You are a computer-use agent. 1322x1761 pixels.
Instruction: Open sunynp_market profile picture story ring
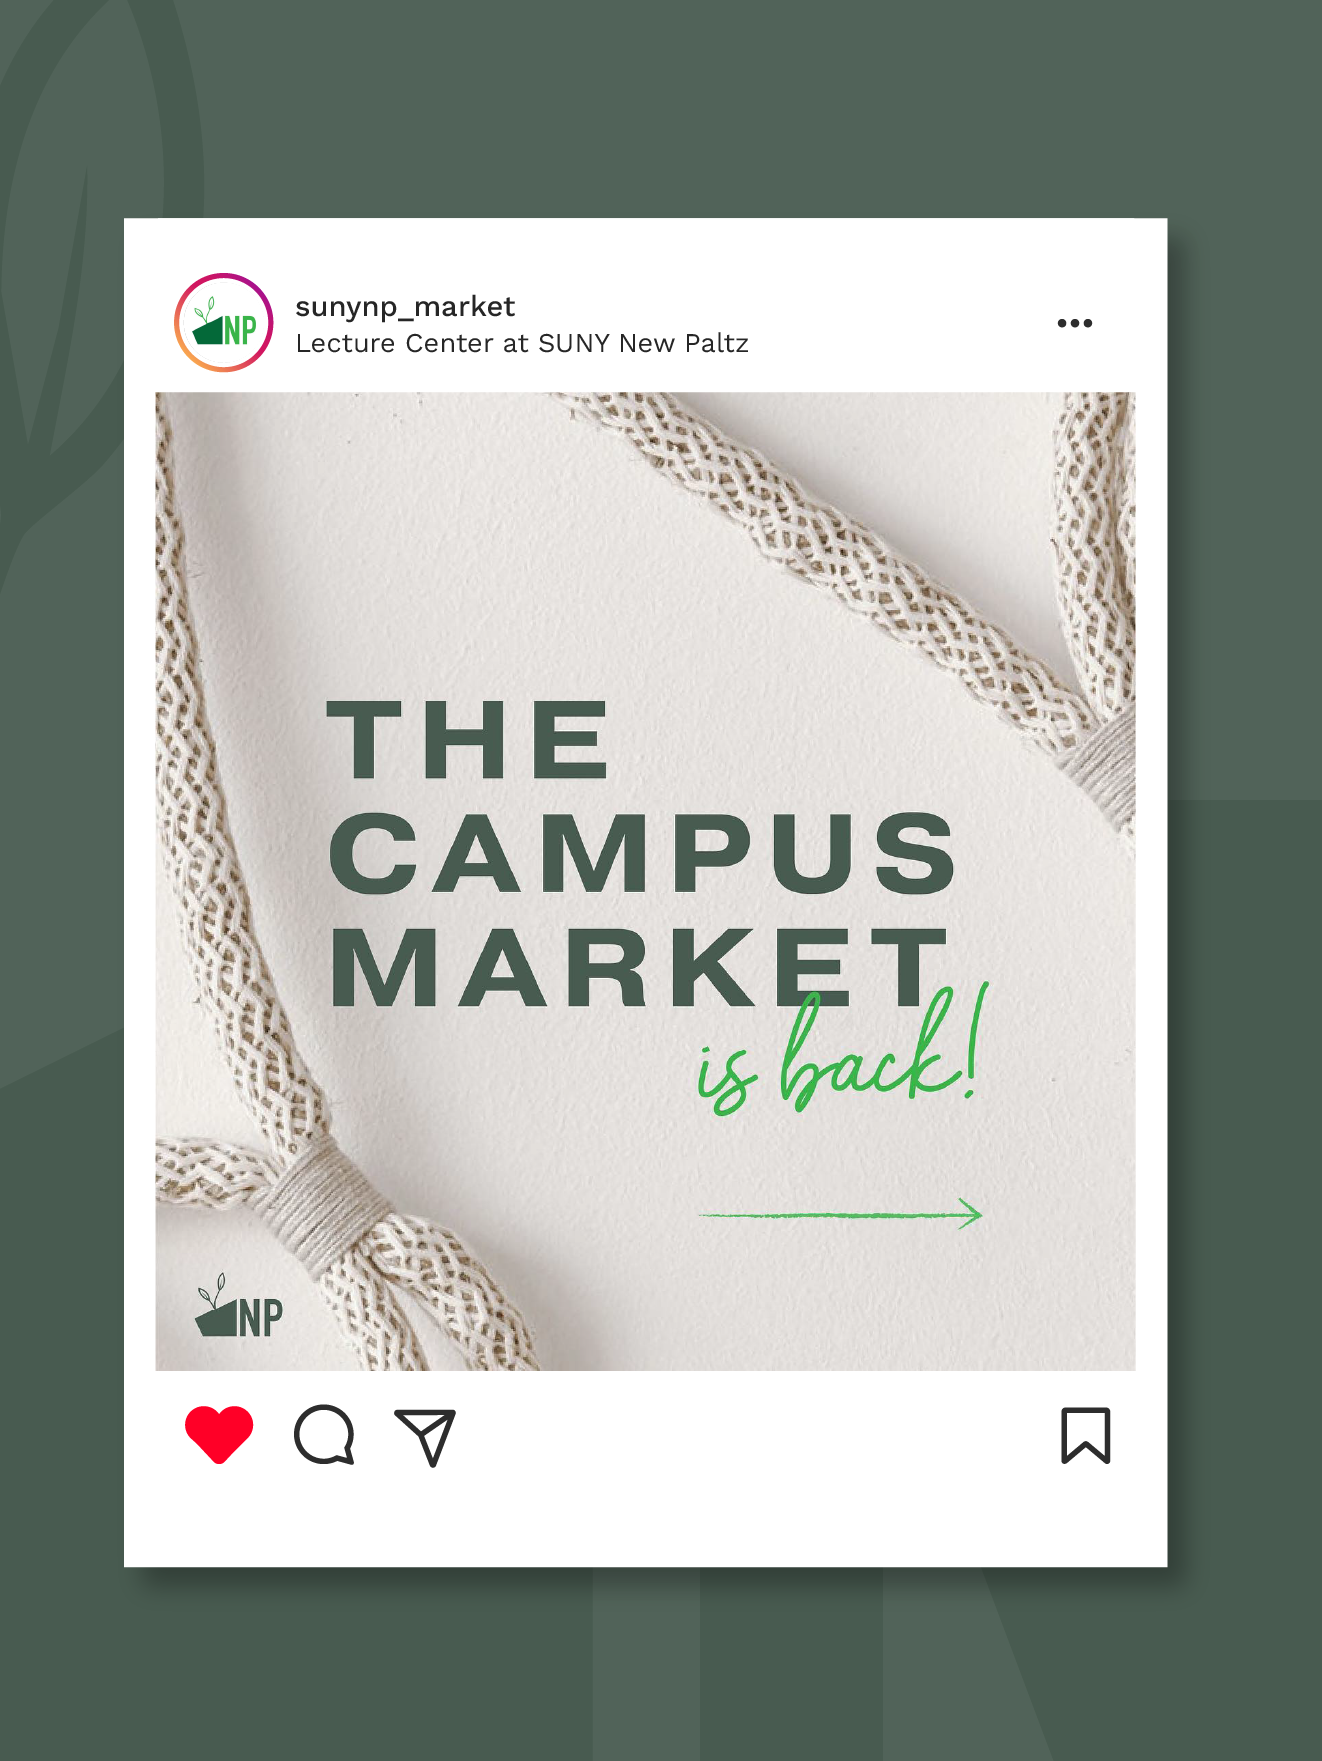(x=224, y=322)
